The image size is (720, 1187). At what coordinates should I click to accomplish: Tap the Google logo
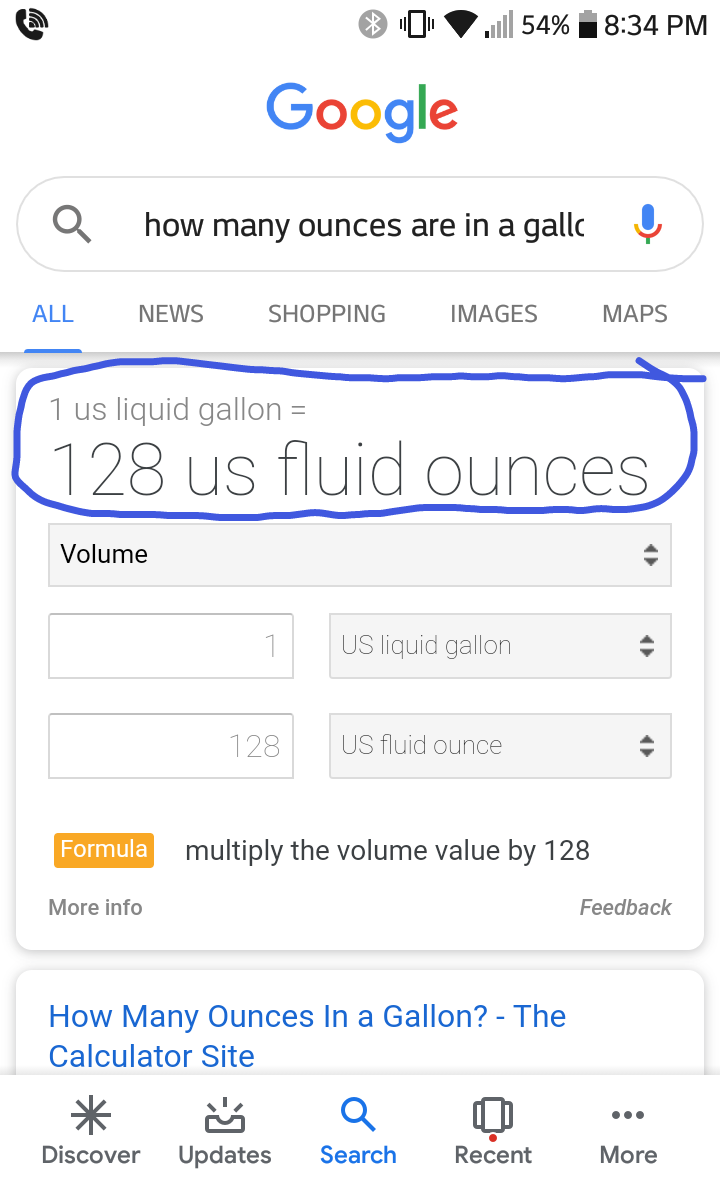[x=362, y=112]
